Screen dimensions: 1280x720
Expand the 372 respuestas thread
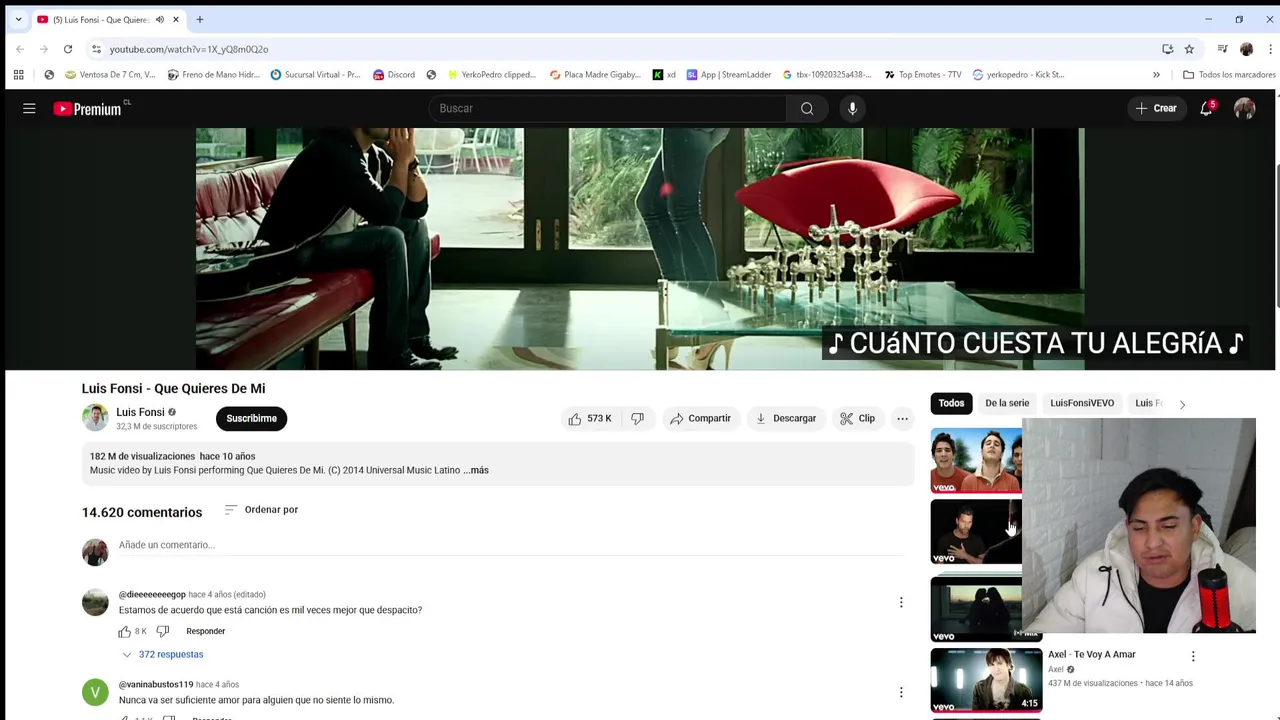pyautogui.click(x=162, y=654)
